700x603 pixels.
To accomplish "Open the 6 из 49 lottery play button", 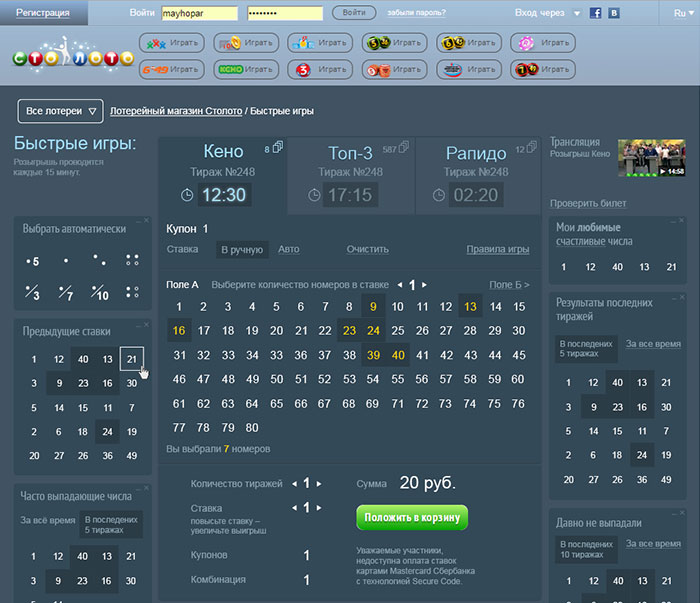I will click(171, 70).
